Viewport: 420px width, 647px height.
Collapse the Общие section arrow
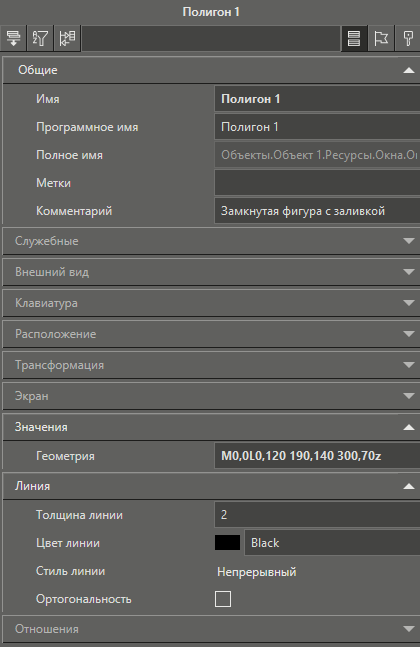pyautogui.click(x=408, y=70)
